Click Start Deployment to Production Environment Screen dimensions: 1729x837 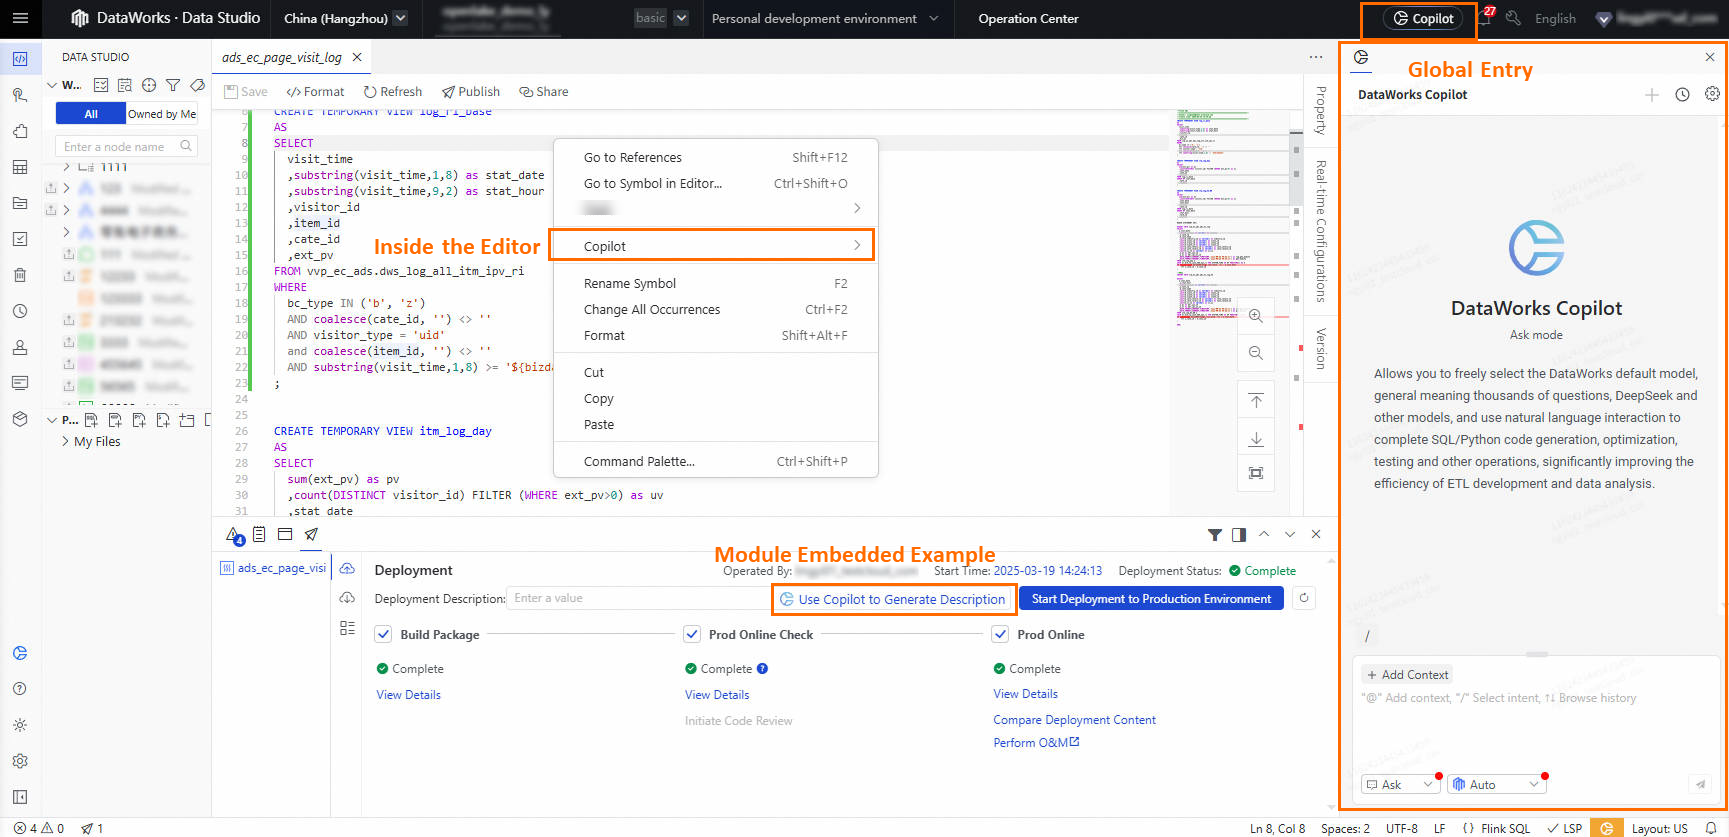[x=1152, y=599]
